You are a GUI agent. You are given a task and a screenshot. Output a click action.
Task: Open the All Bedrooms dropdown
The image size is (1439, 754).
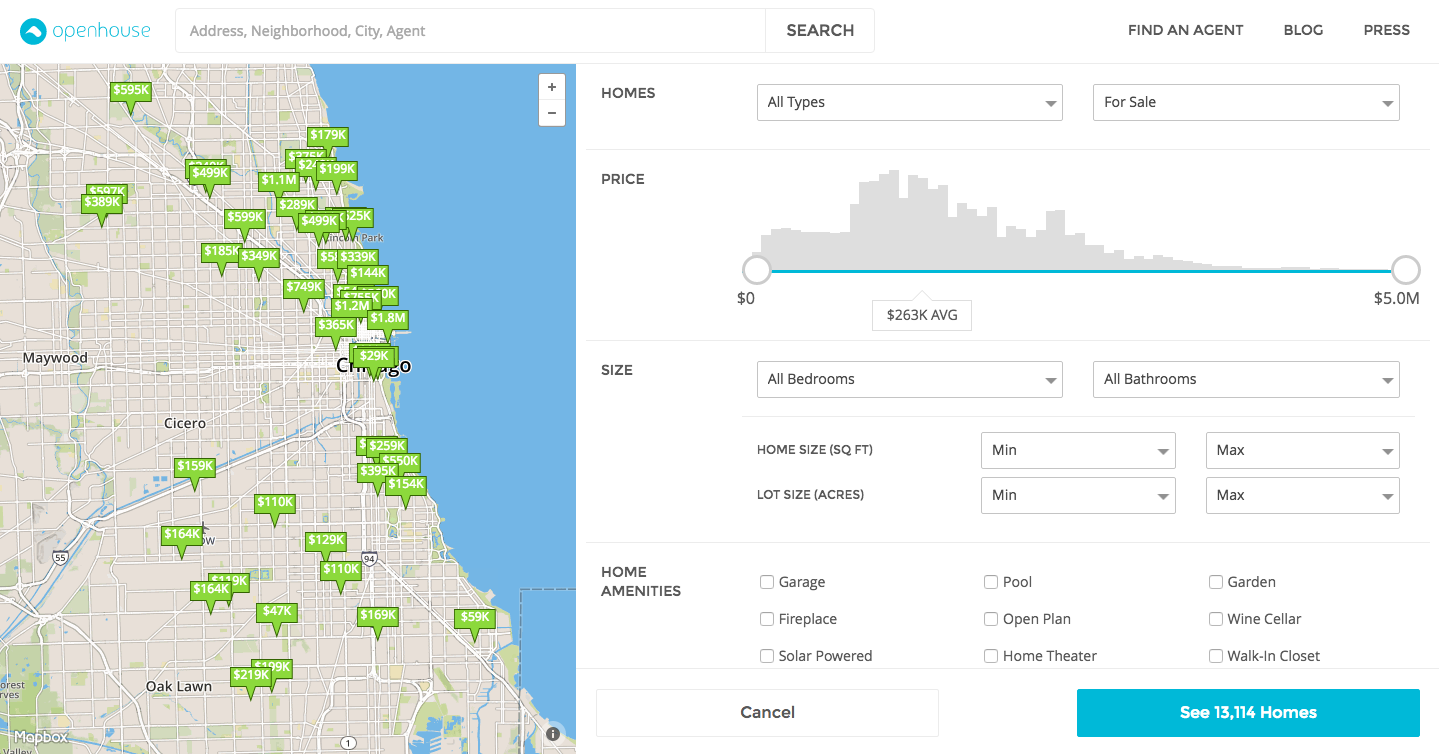tap(909, 379)
